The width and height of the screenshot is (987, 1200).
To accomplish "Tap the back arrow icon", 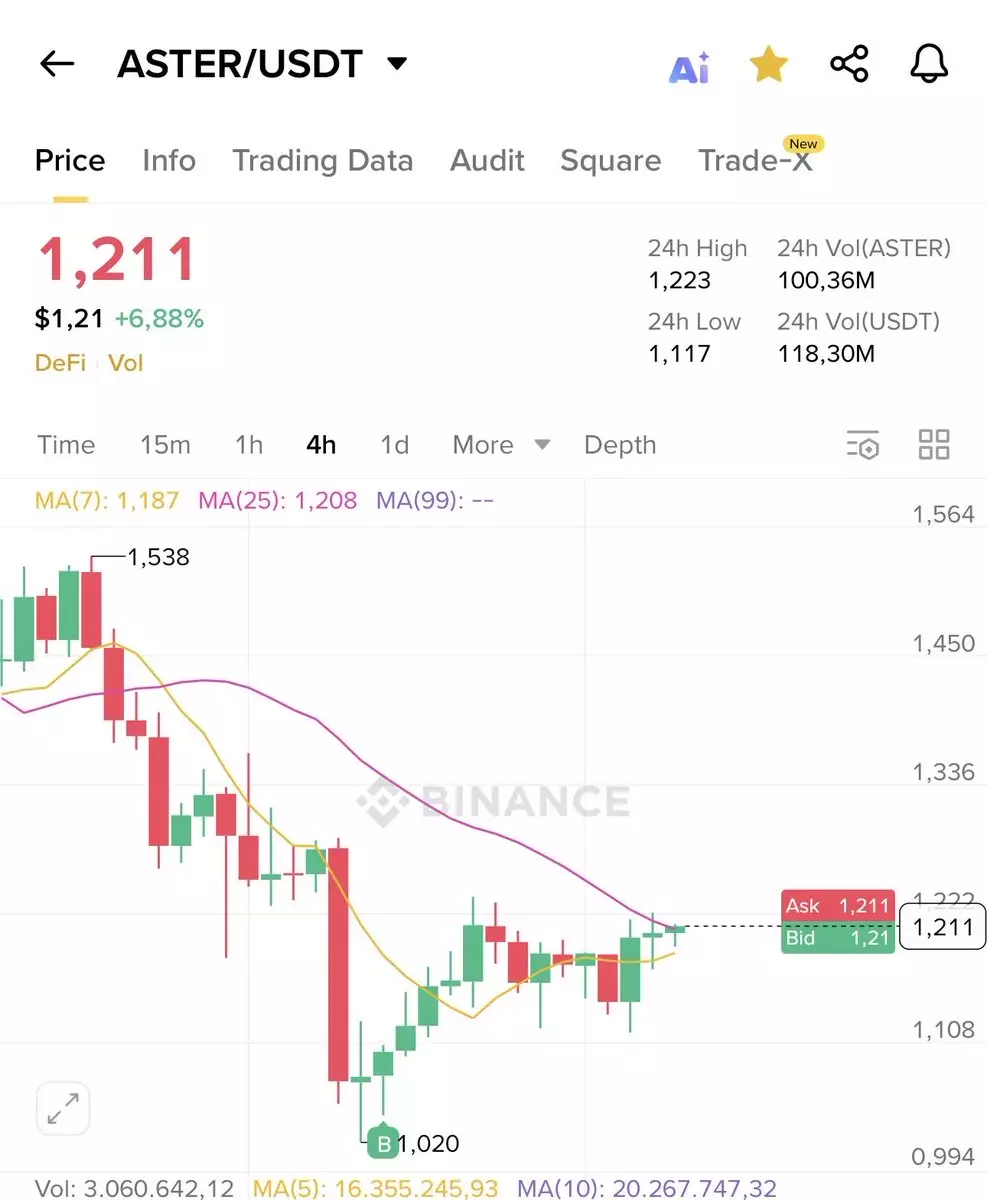I will tap(57, 64).
